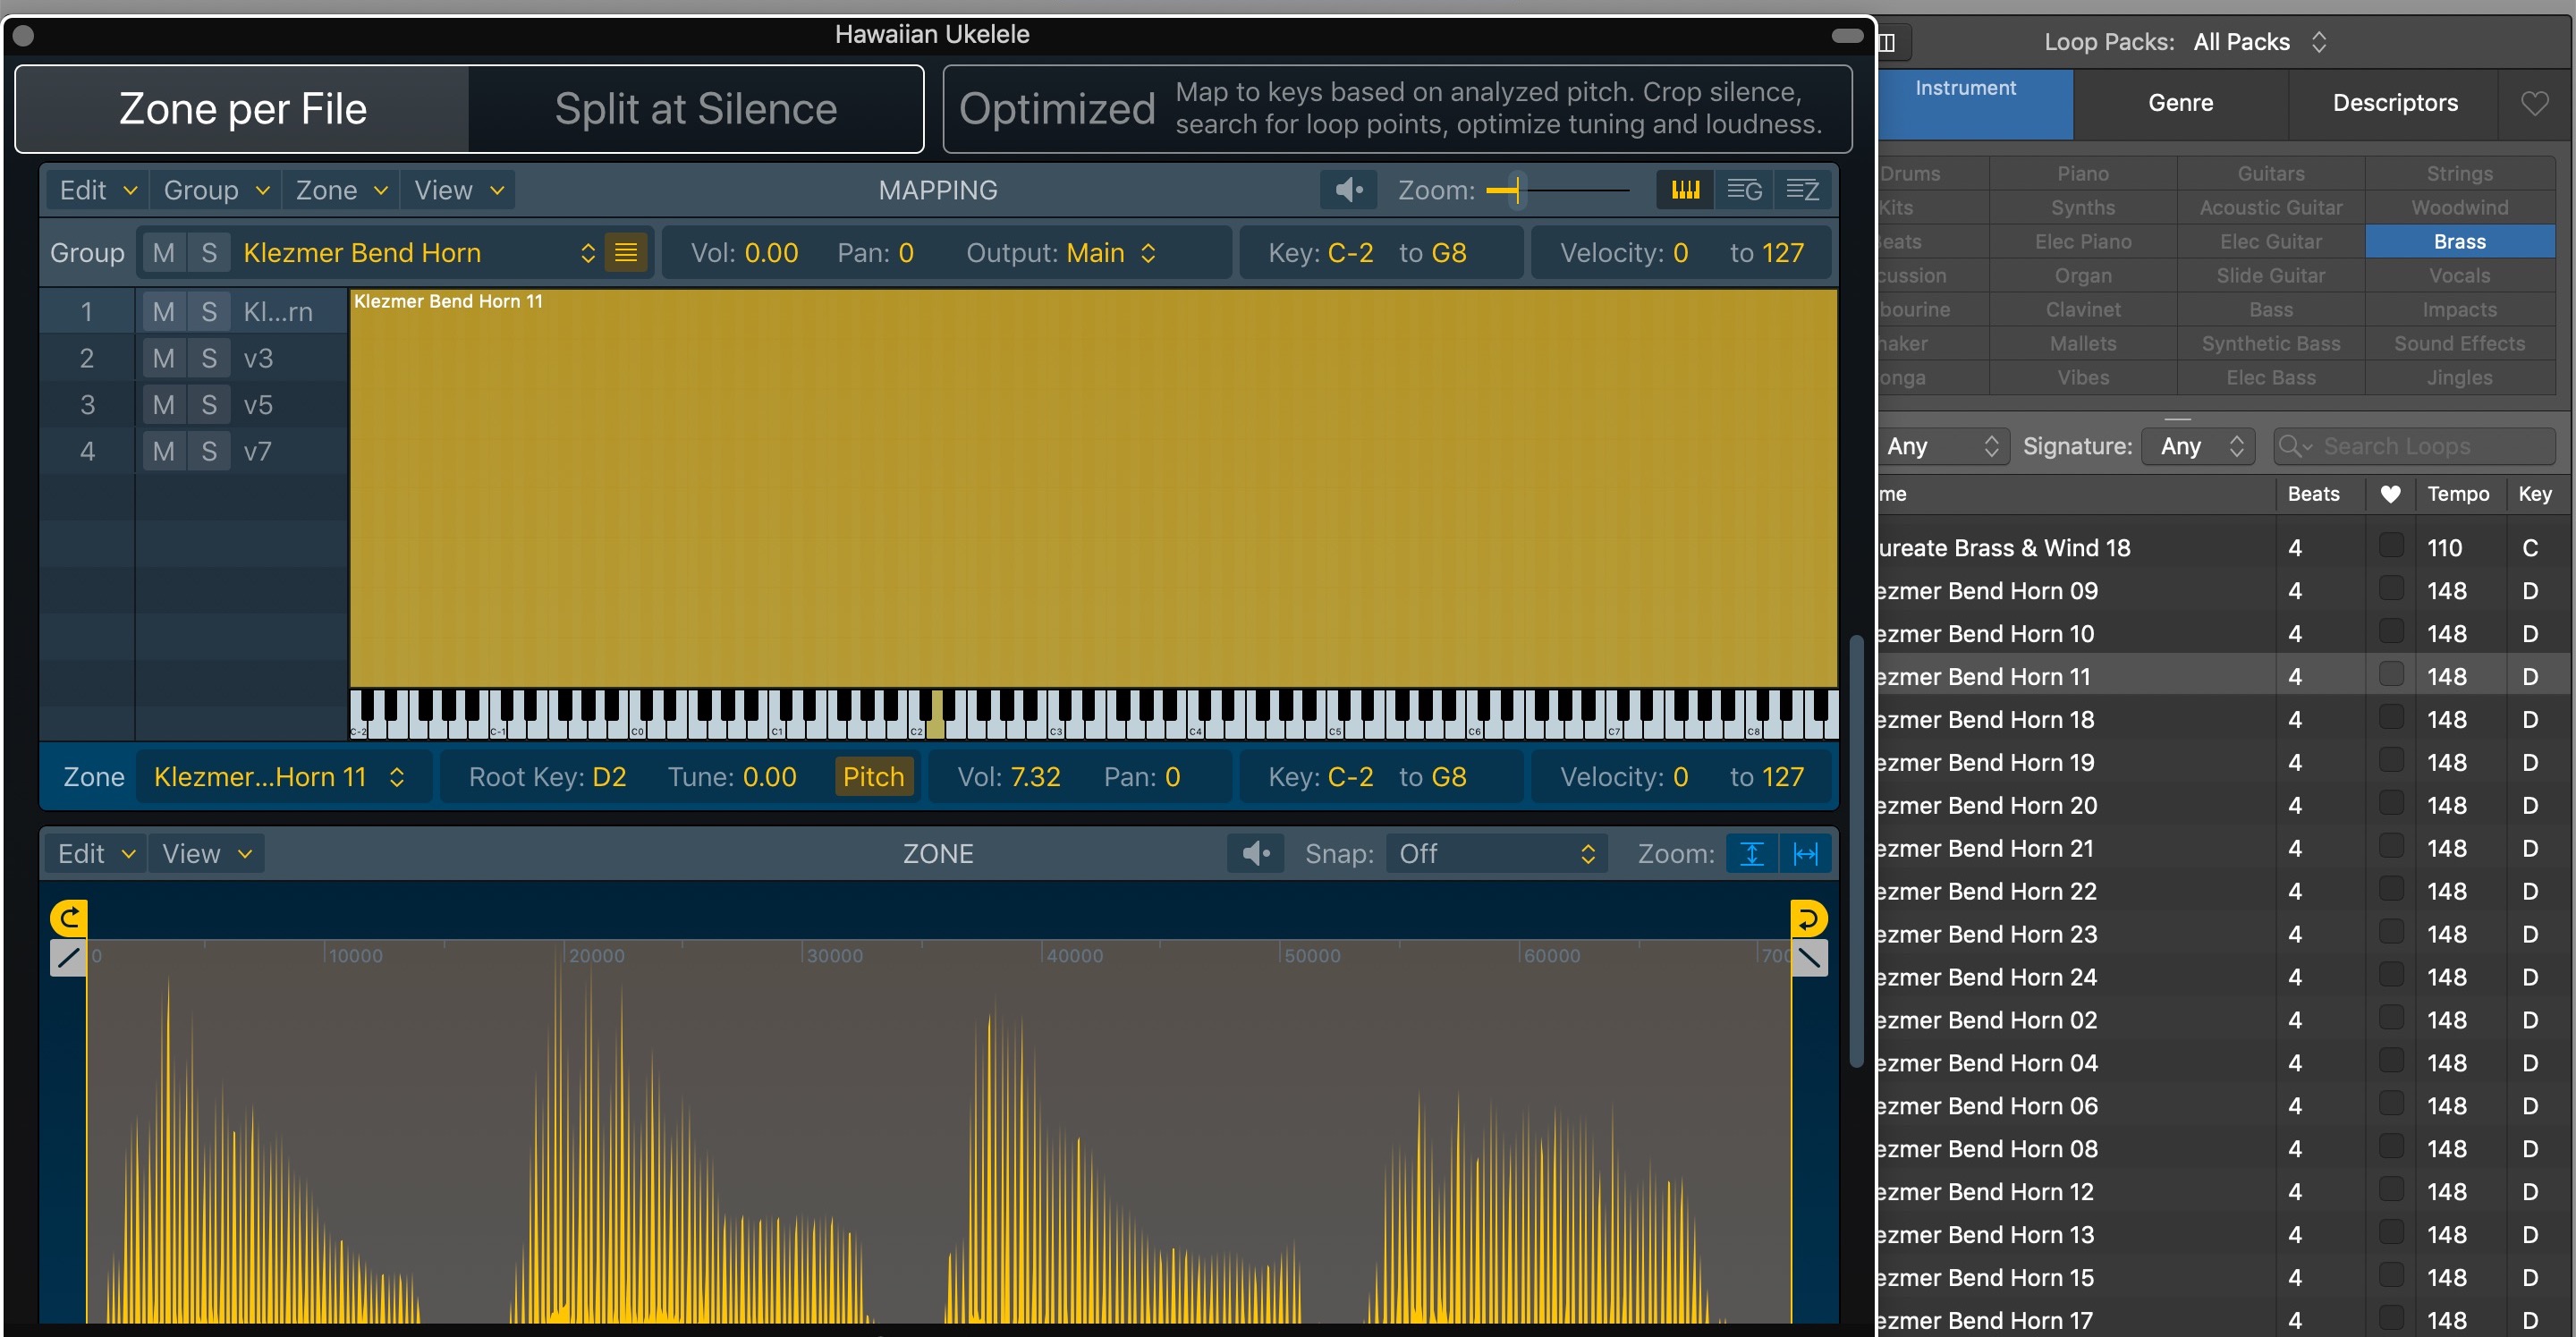Select the Split at Silence tab
Image resolution: width=2576 pixels, height=1337 pixels.
pyautogui.click(x=695, y=109)
